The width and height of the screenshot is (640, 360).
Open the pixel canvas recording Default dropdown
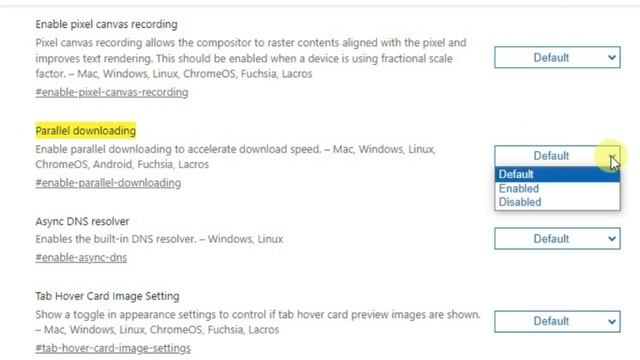click(557, 58)
